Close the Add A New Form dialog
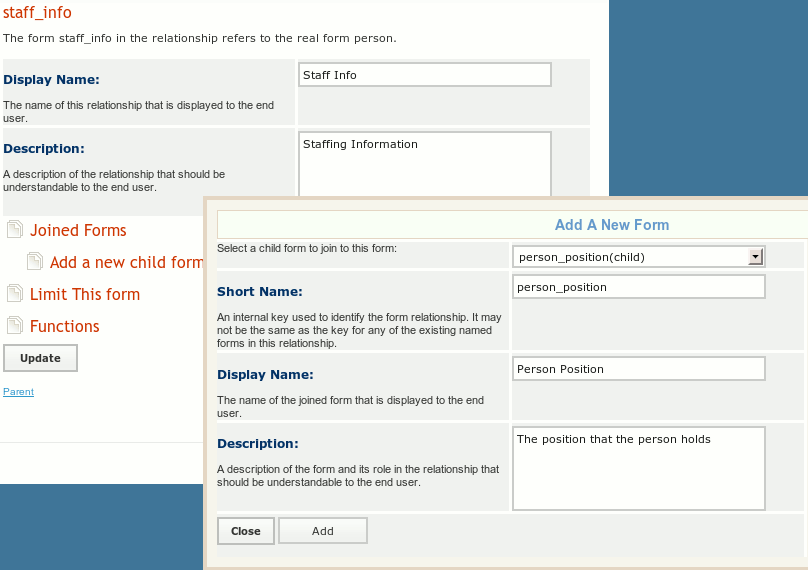Screen dimensions: 808x570 (x=246, y=531)
